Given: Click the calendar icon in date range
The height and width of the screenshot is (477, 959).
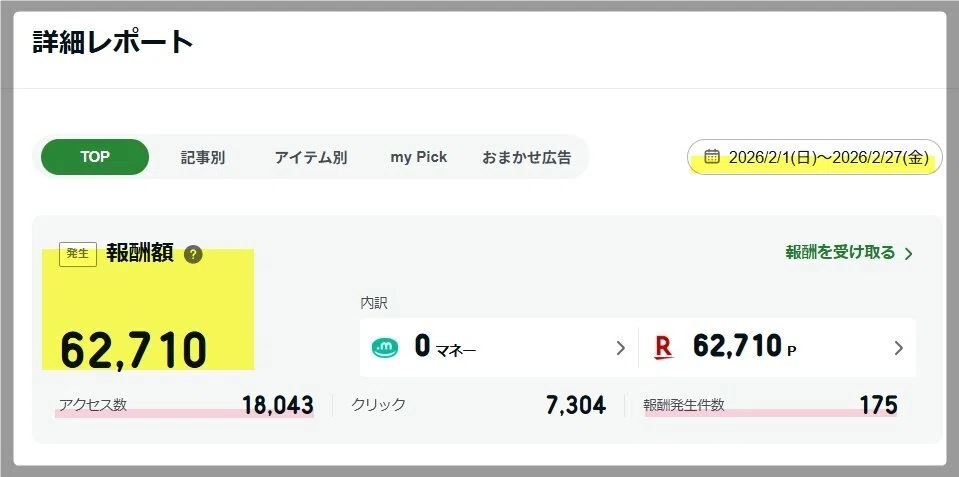Looking at the screenshot, I should 712,157.
